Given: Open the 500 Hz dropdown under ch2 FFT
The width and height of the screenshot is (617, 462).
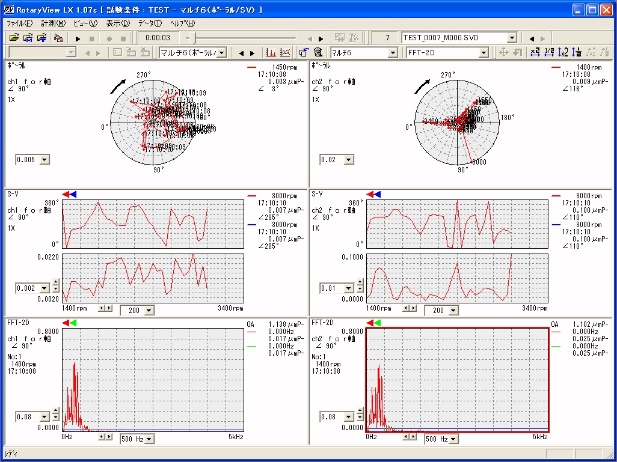Looking at the screenshot, I should (x=453, y=439).
